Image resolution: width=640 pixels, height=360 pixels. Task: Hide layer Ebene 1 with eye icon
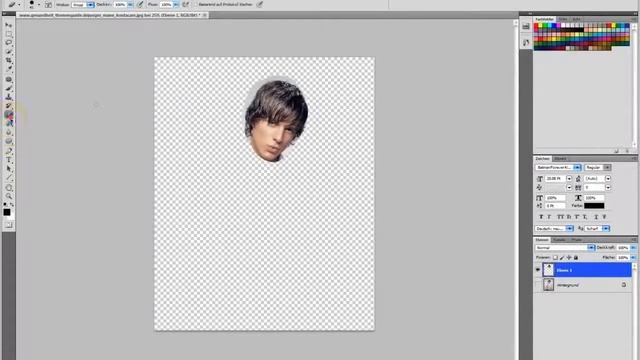538,270
